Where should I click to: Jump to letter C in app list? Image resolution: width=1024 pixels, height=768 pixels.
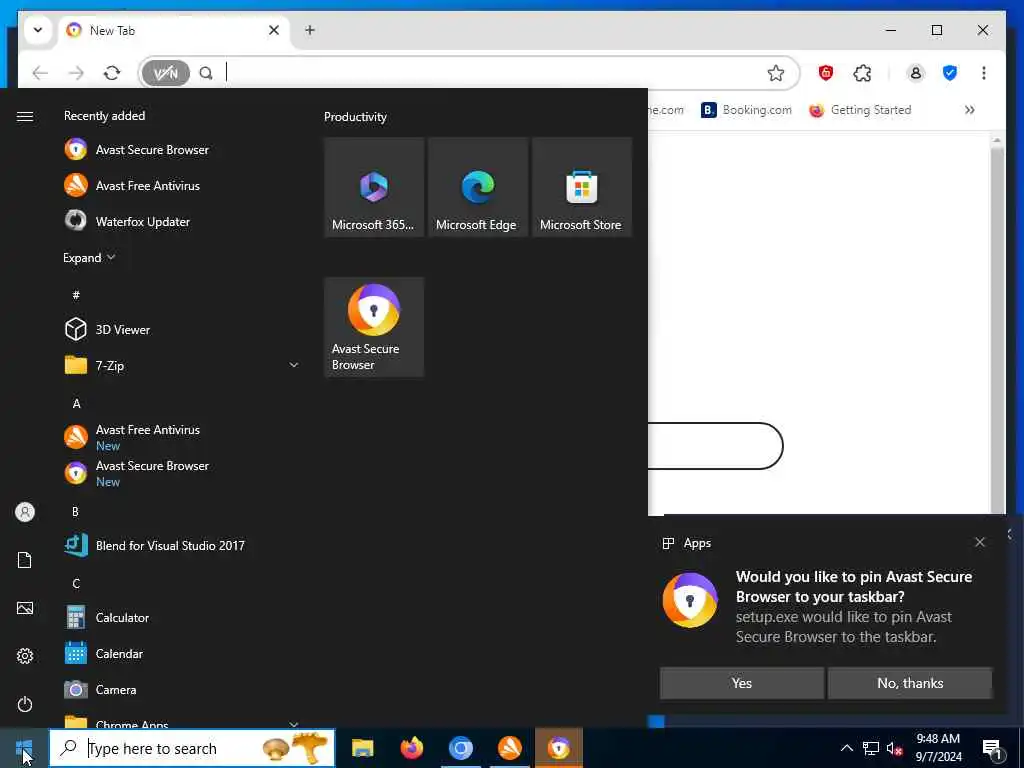click(x=76, y=583)
